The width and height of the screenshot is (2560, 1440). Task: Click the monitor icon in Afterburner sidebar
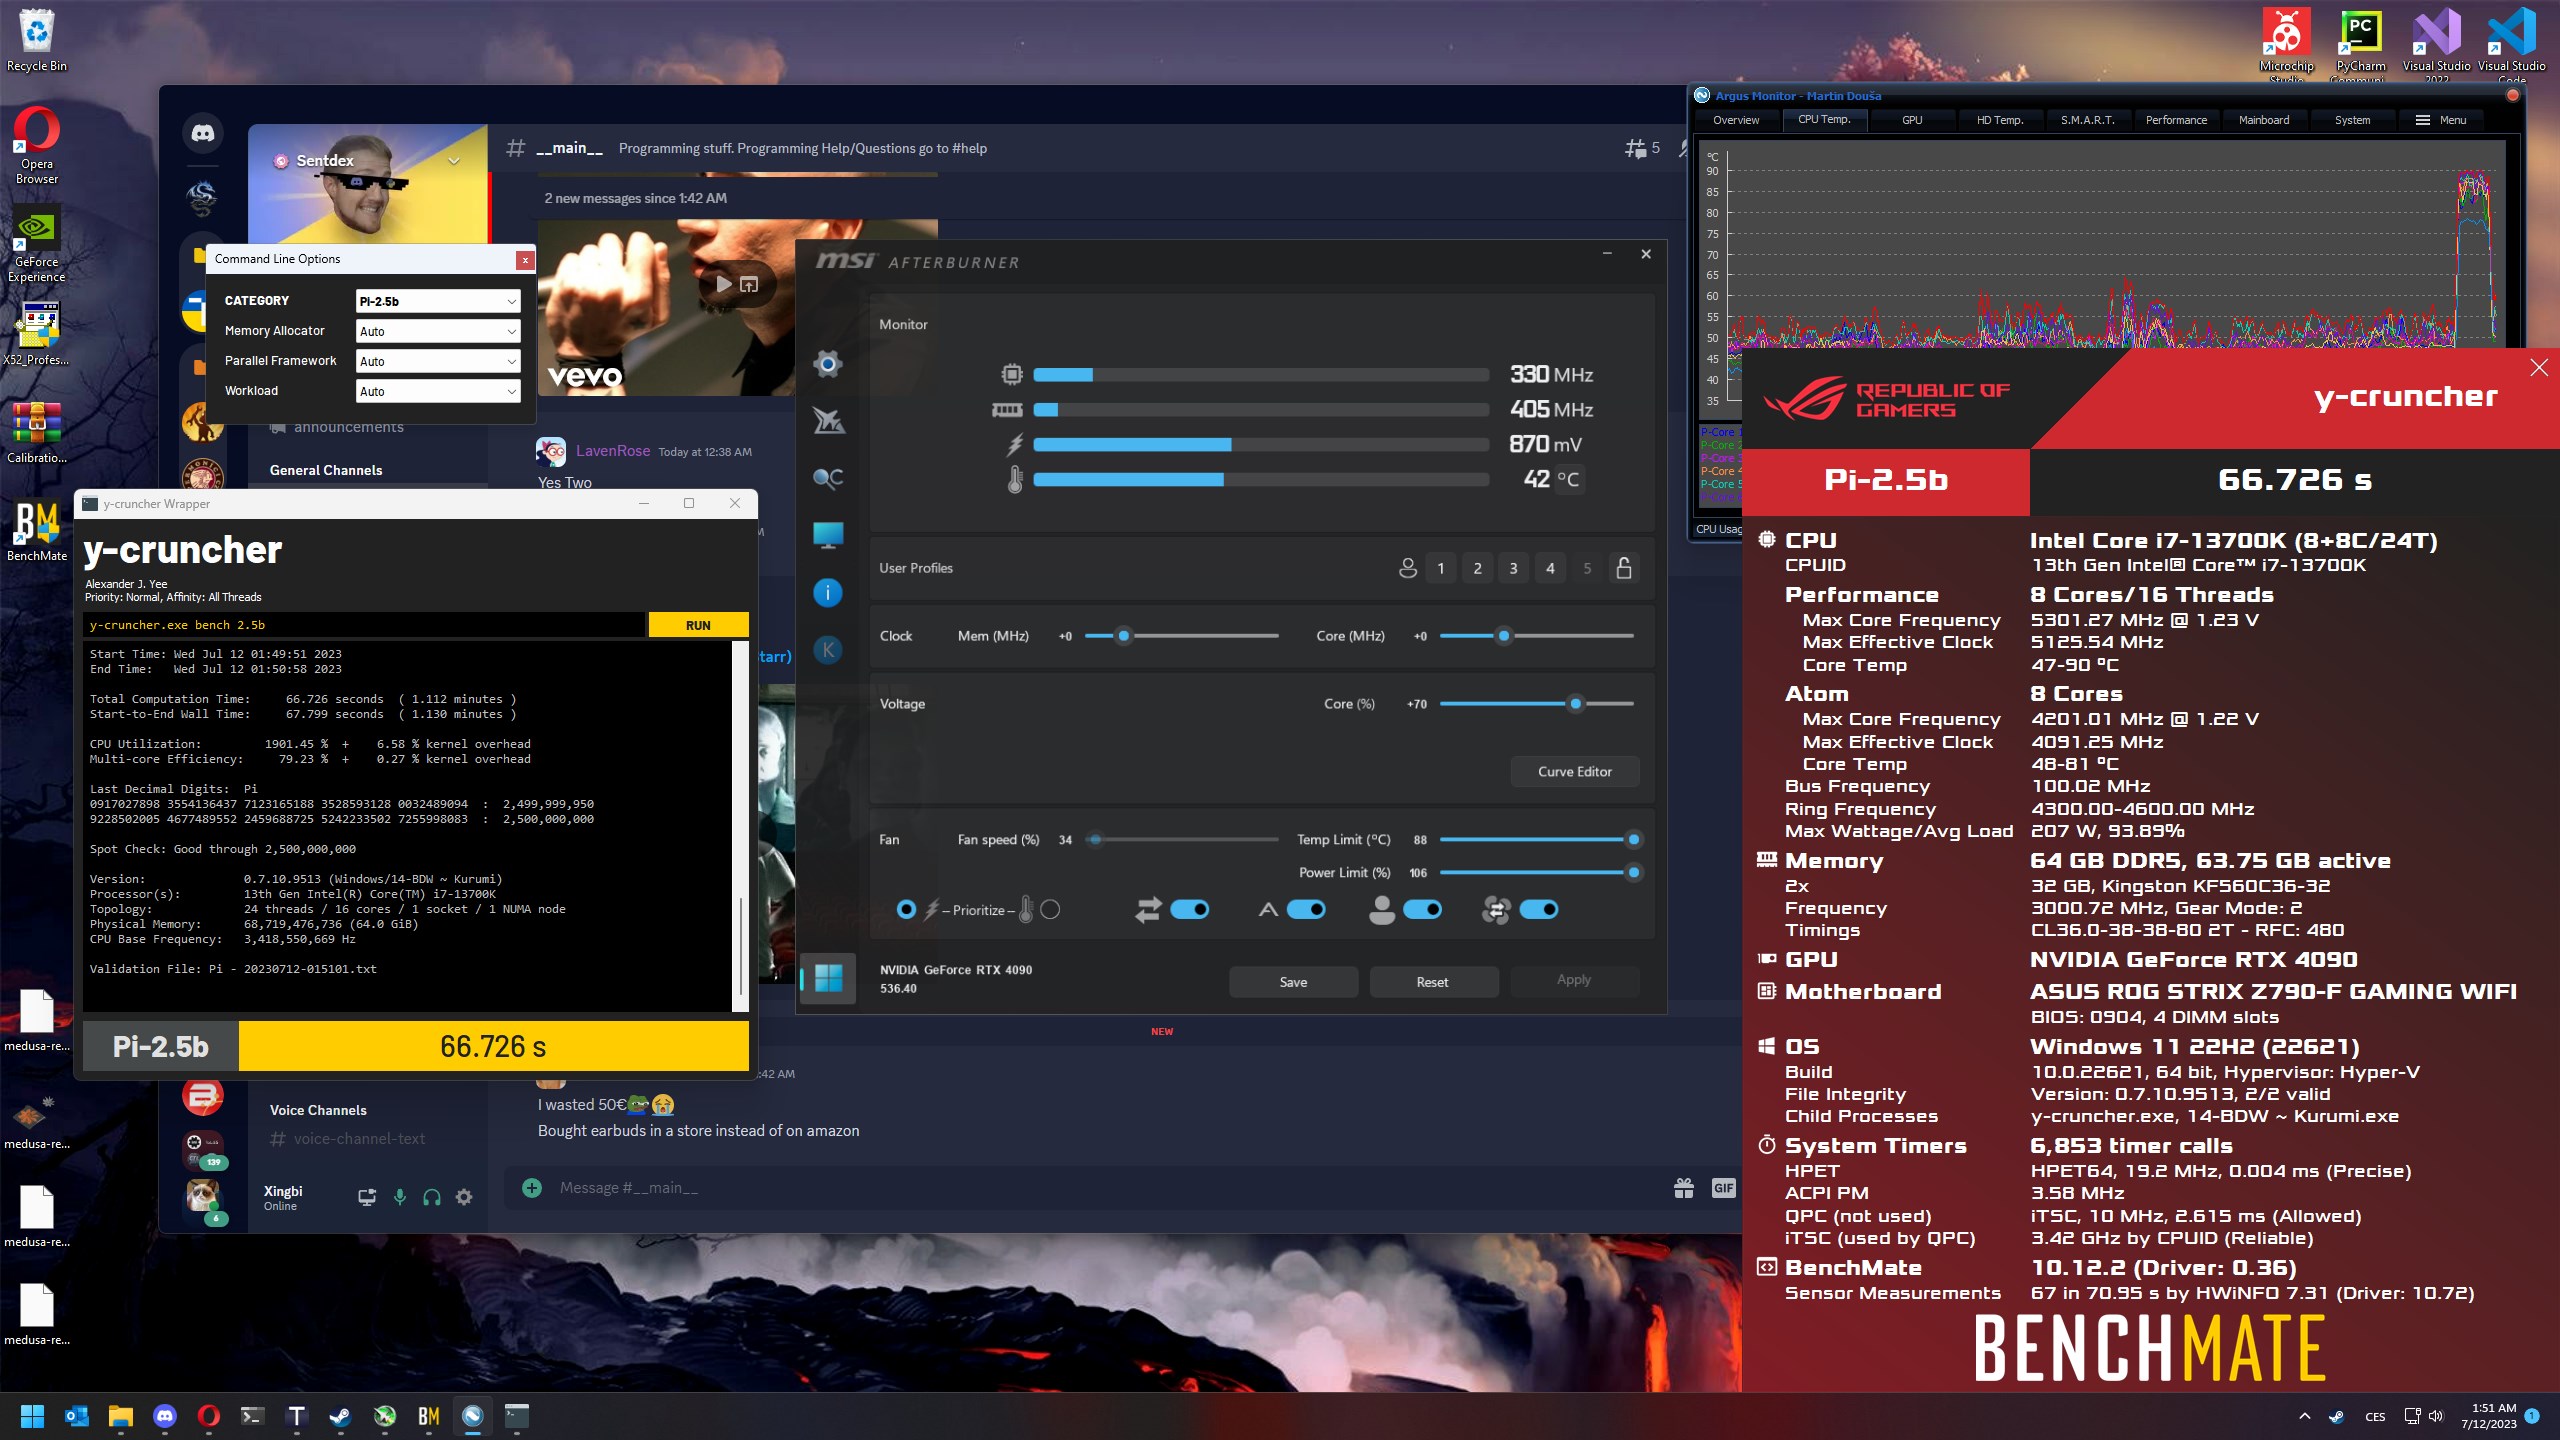coord(828,535)
